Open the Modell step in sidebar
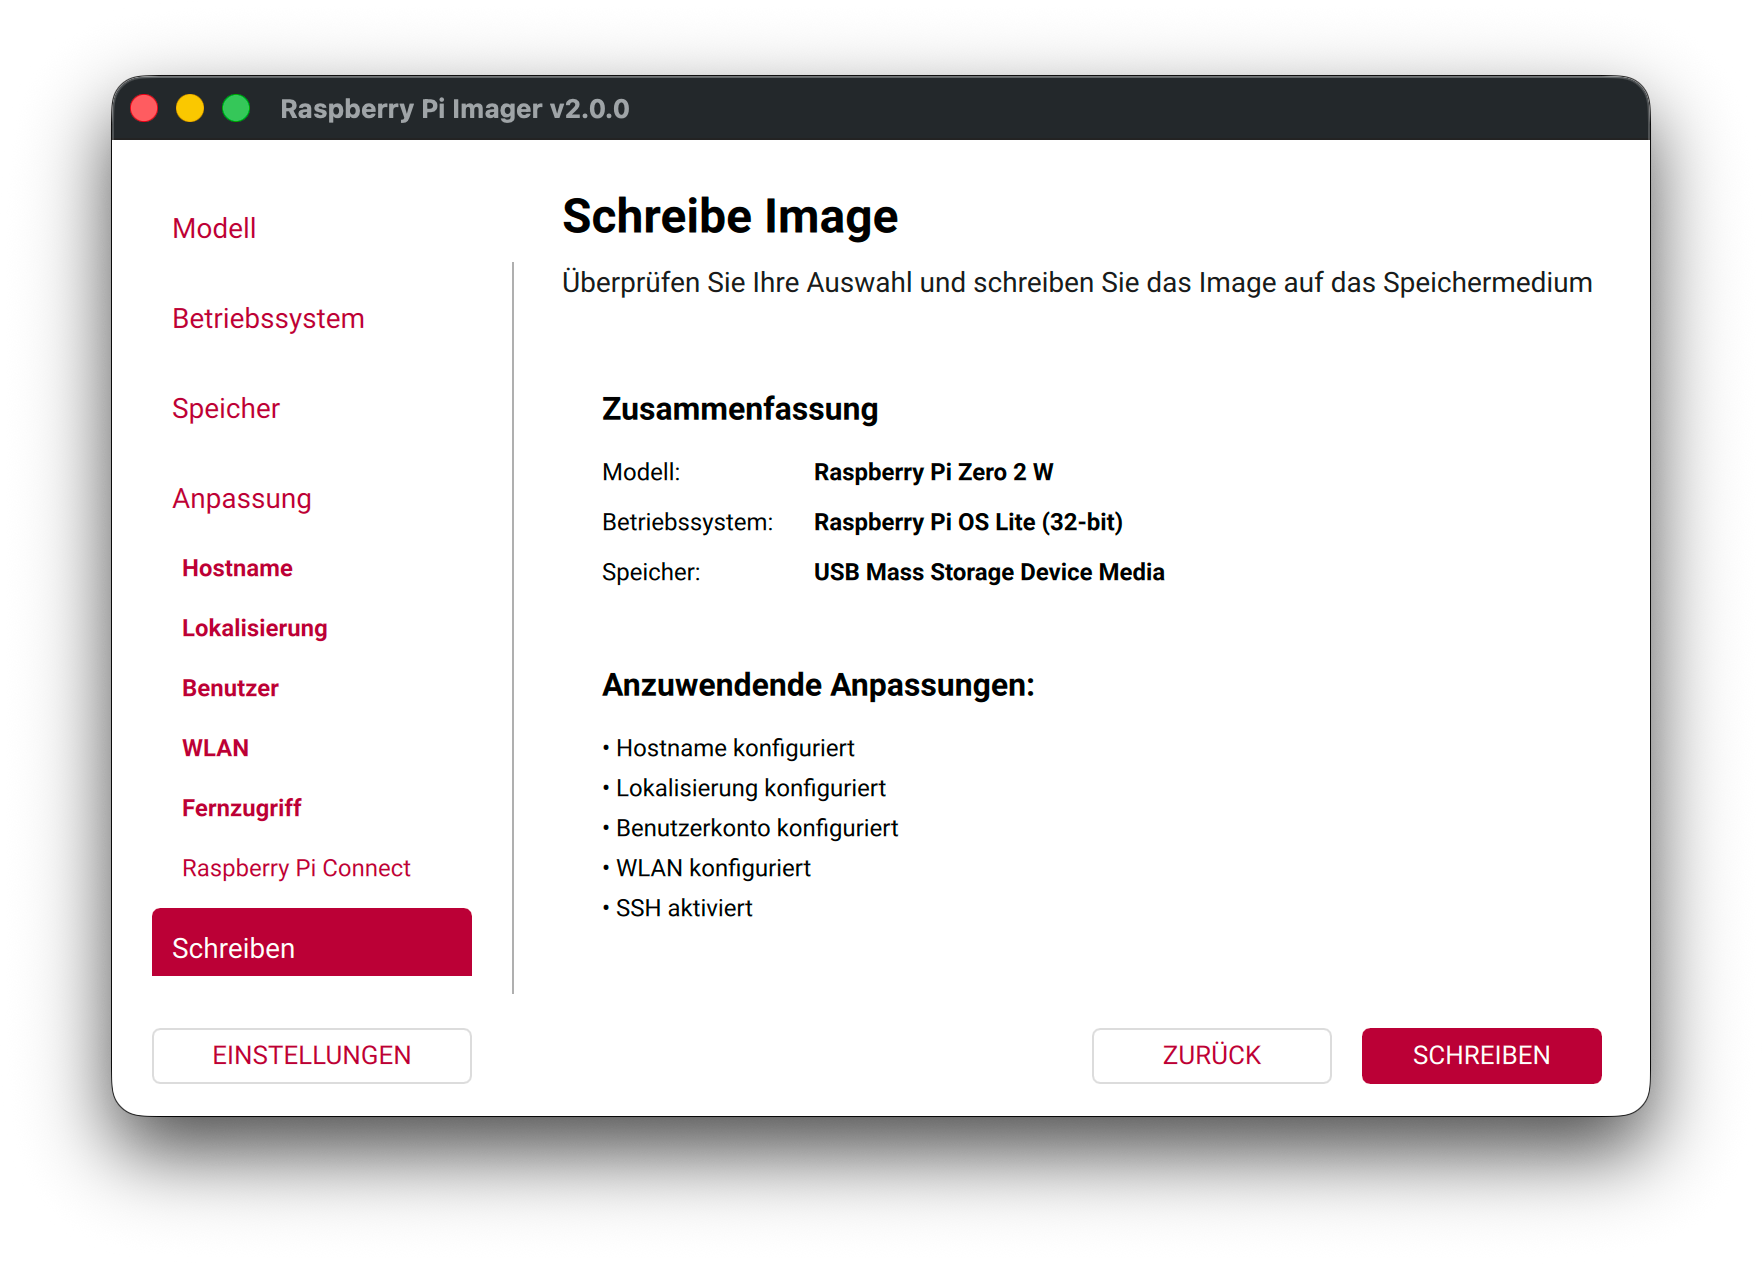Screen dimensions: 1762x1264 click(214, 229)
